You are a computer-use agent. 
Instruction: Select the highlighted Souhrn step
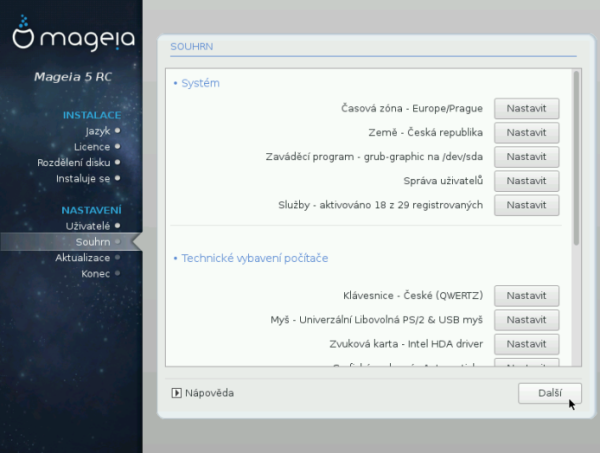pos(71,242)
